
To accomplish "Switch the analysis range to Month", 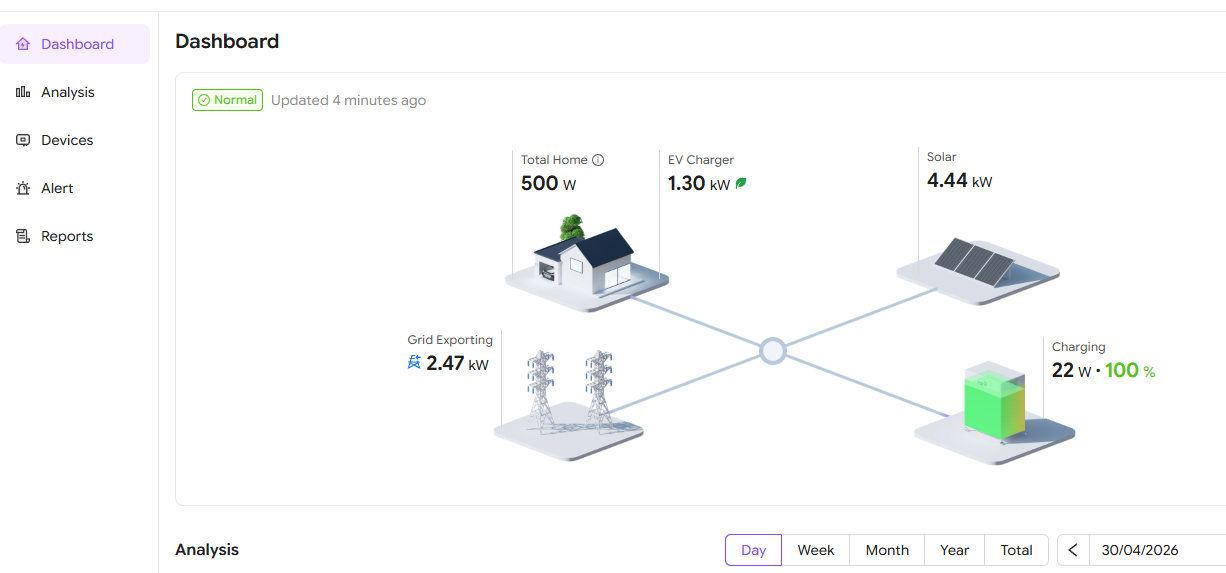I will tap(887, 550).
